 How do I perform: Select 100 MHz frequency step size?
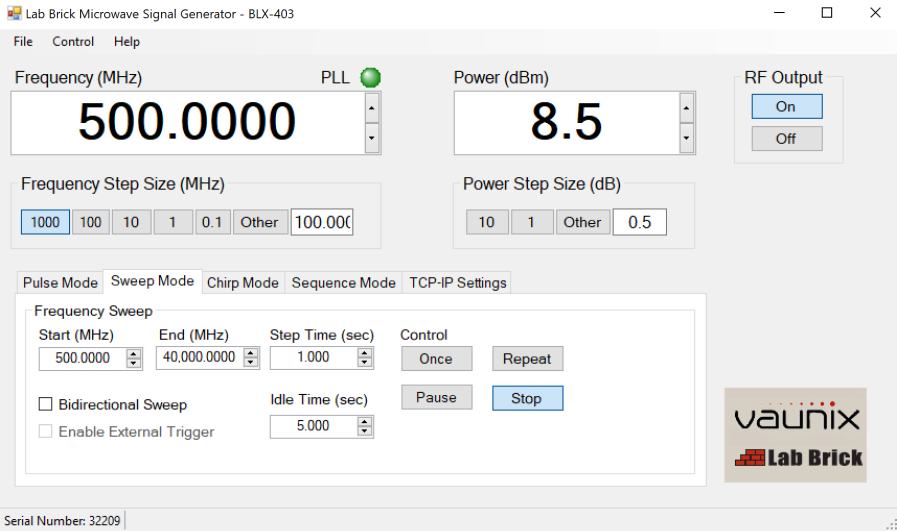point(90,222)
